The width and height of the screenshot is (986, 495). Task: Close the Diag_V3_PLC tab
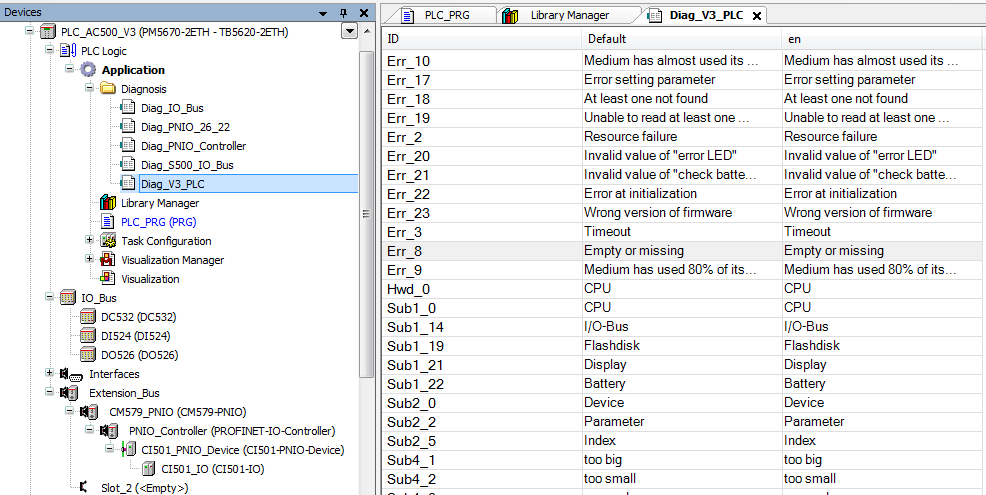pyautogui.click(x=757, y=16)
